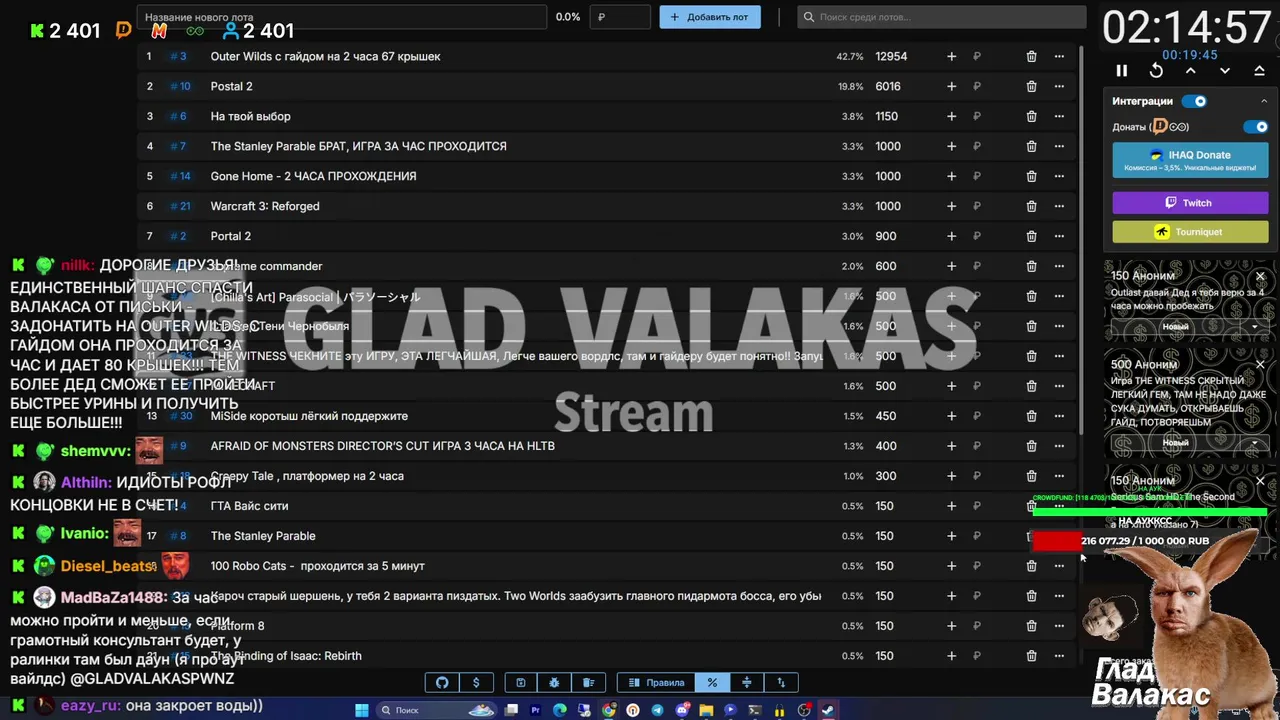Delete the Portal 2 lot
1280x720 pixels.
click(x=1031, y=237)
